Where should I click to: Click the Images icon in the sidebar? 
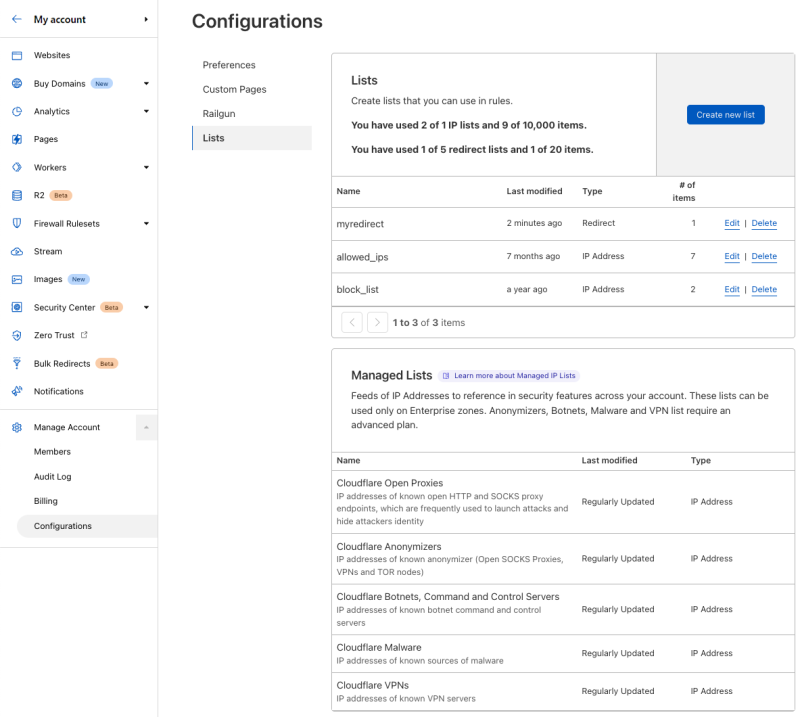pyautogui.click(x=15, y=279)
